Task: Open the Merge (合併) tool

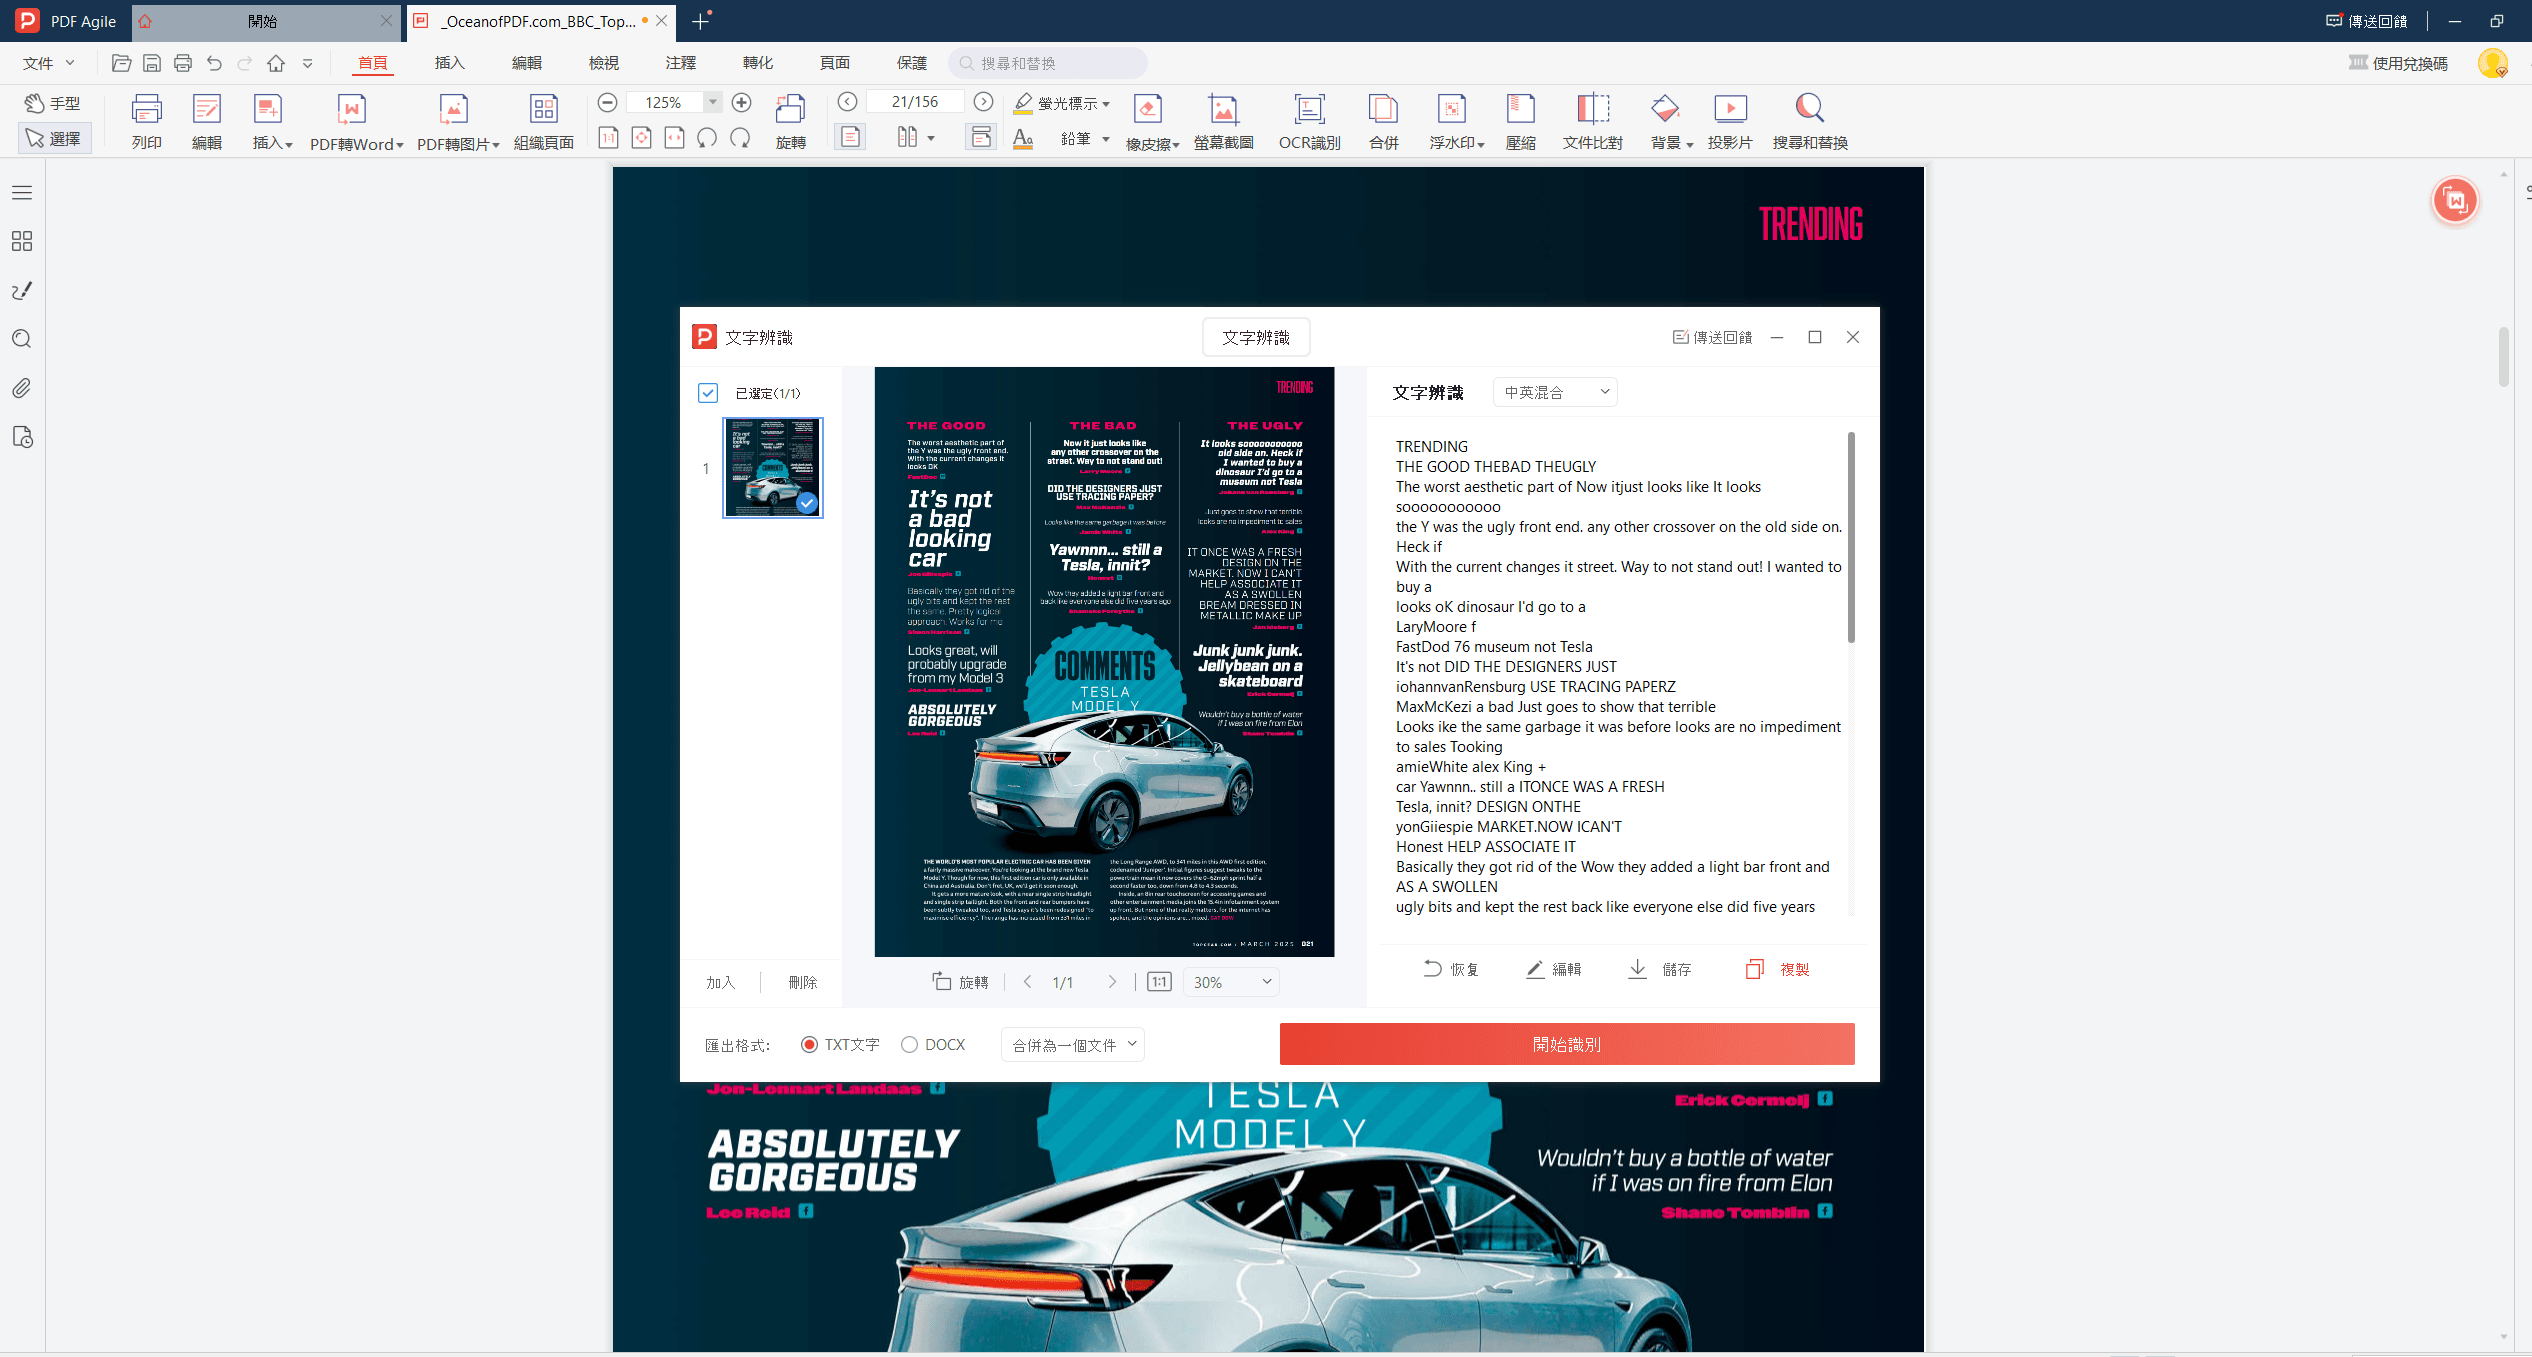Action: [1383, 121]
